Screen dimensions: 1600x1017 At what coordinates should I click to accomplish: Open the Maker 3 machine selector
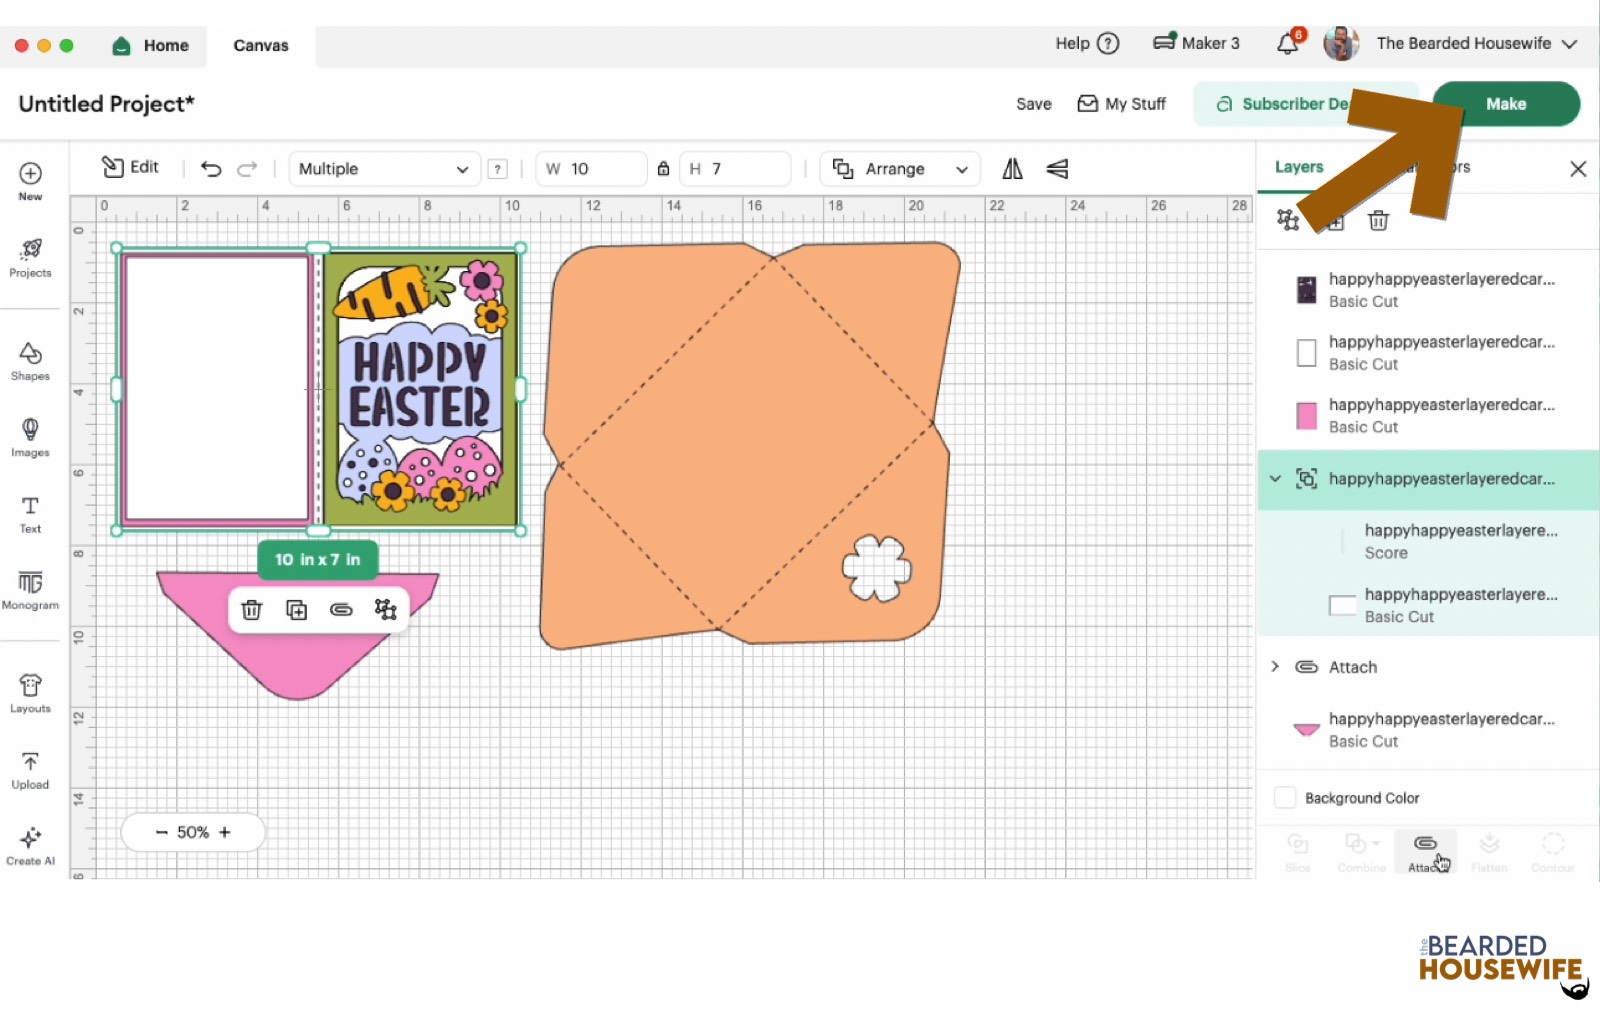tap(1196, 43)
